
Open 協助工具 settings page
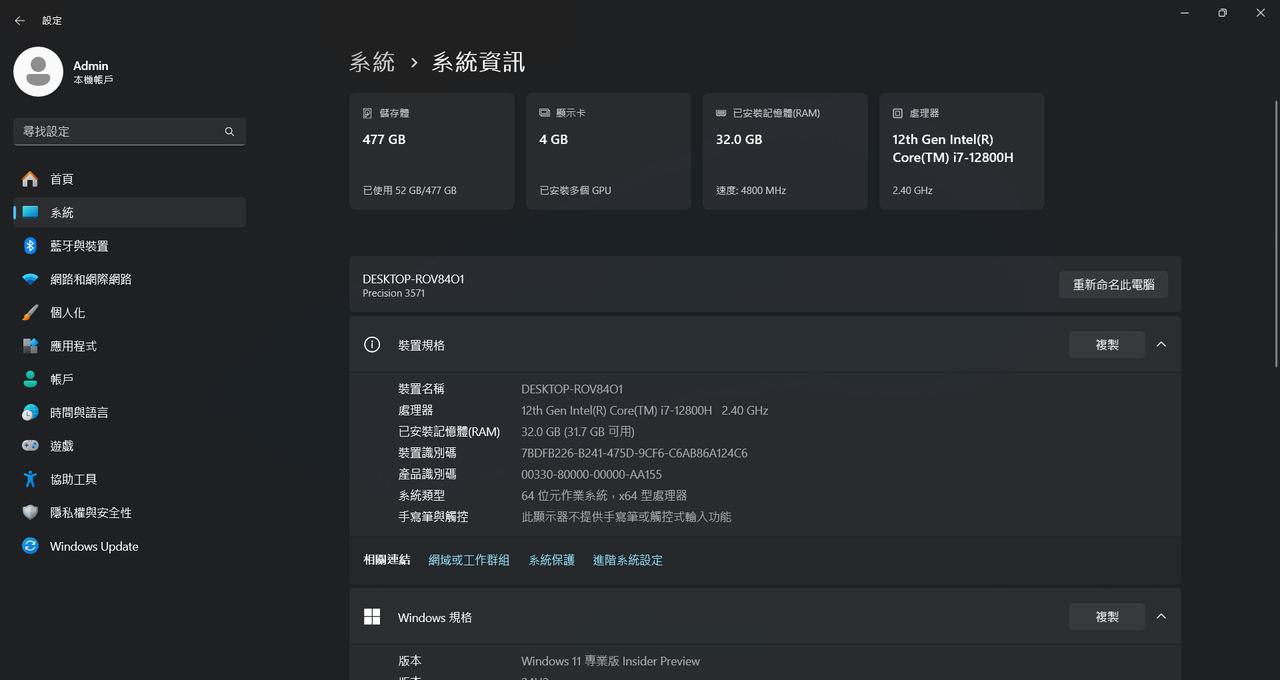(x=130, y=479)
